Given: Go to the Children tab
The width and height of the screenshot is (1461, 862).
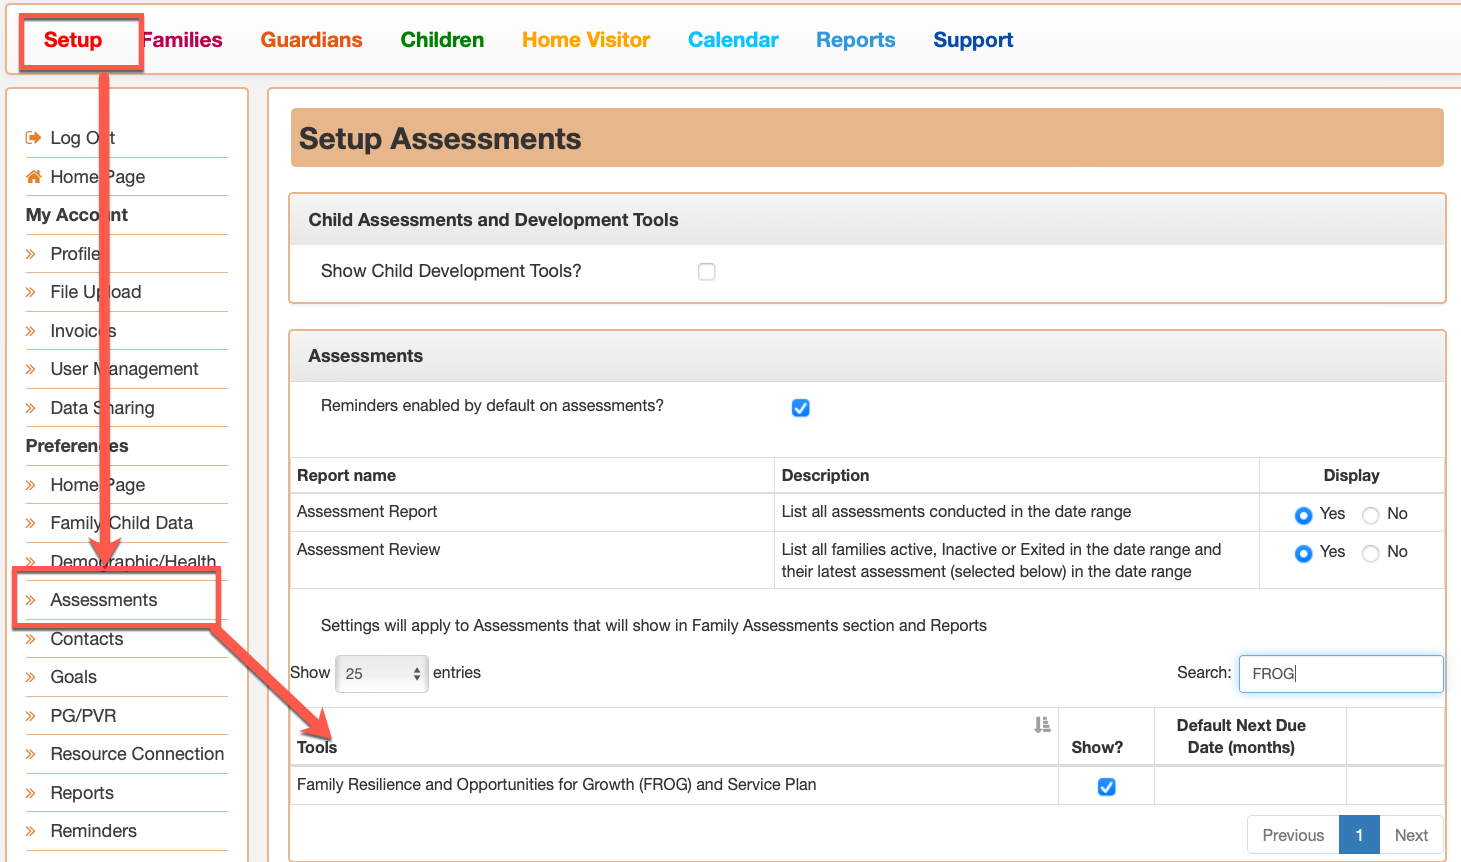Looking at the screenshot, I should 442,40.
